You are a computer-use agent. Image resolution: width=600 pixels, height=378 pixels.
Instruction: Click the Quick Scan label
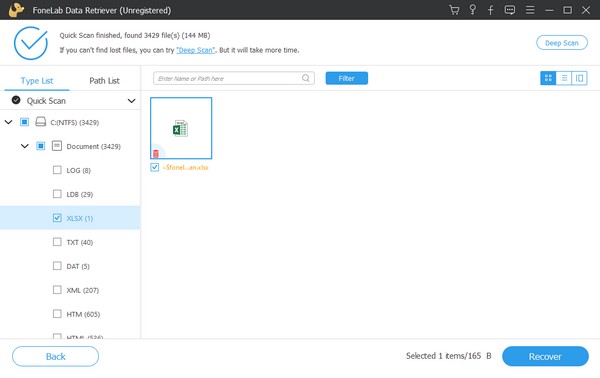46,101
